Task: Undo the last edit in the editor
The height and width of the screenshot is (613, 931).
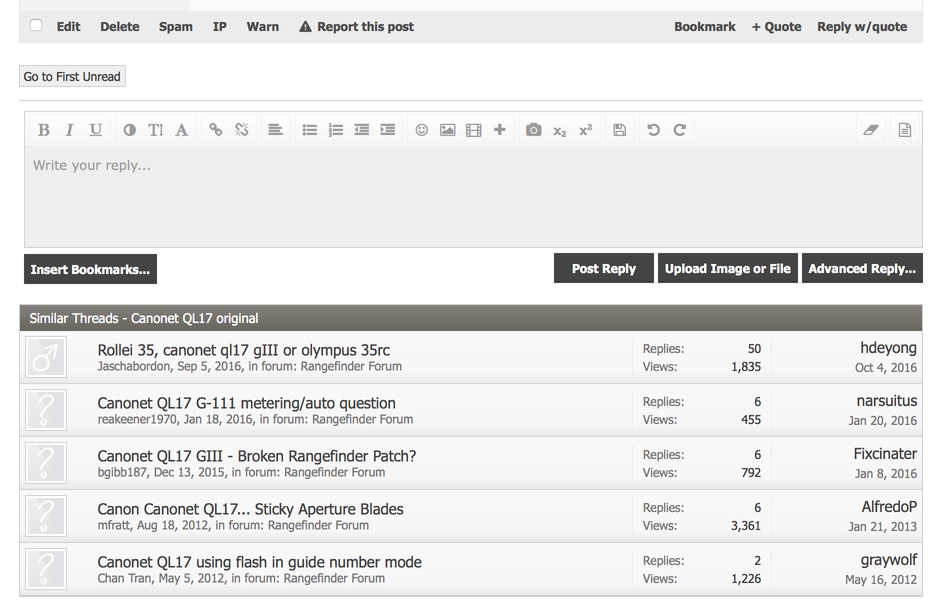Action: pos(653,130)
